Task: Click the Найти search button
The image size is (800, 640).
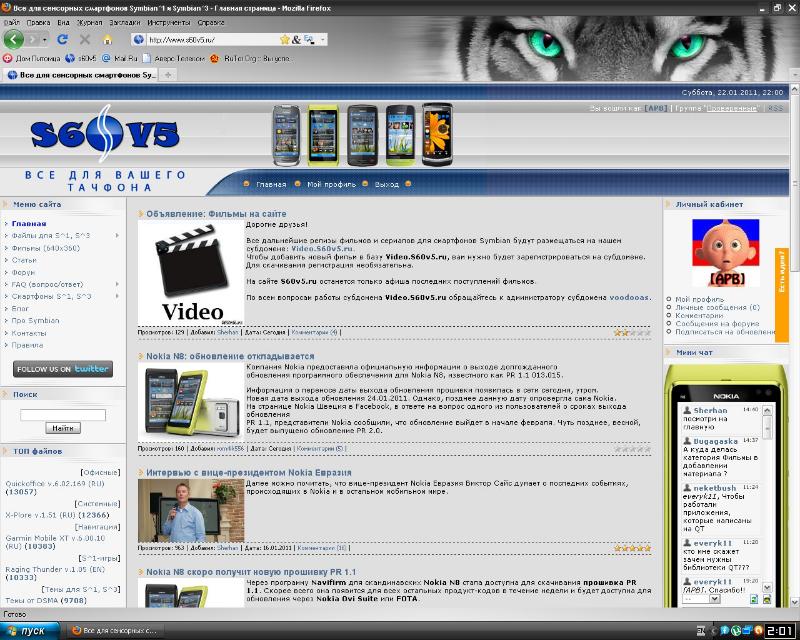Action: [63, 428]
